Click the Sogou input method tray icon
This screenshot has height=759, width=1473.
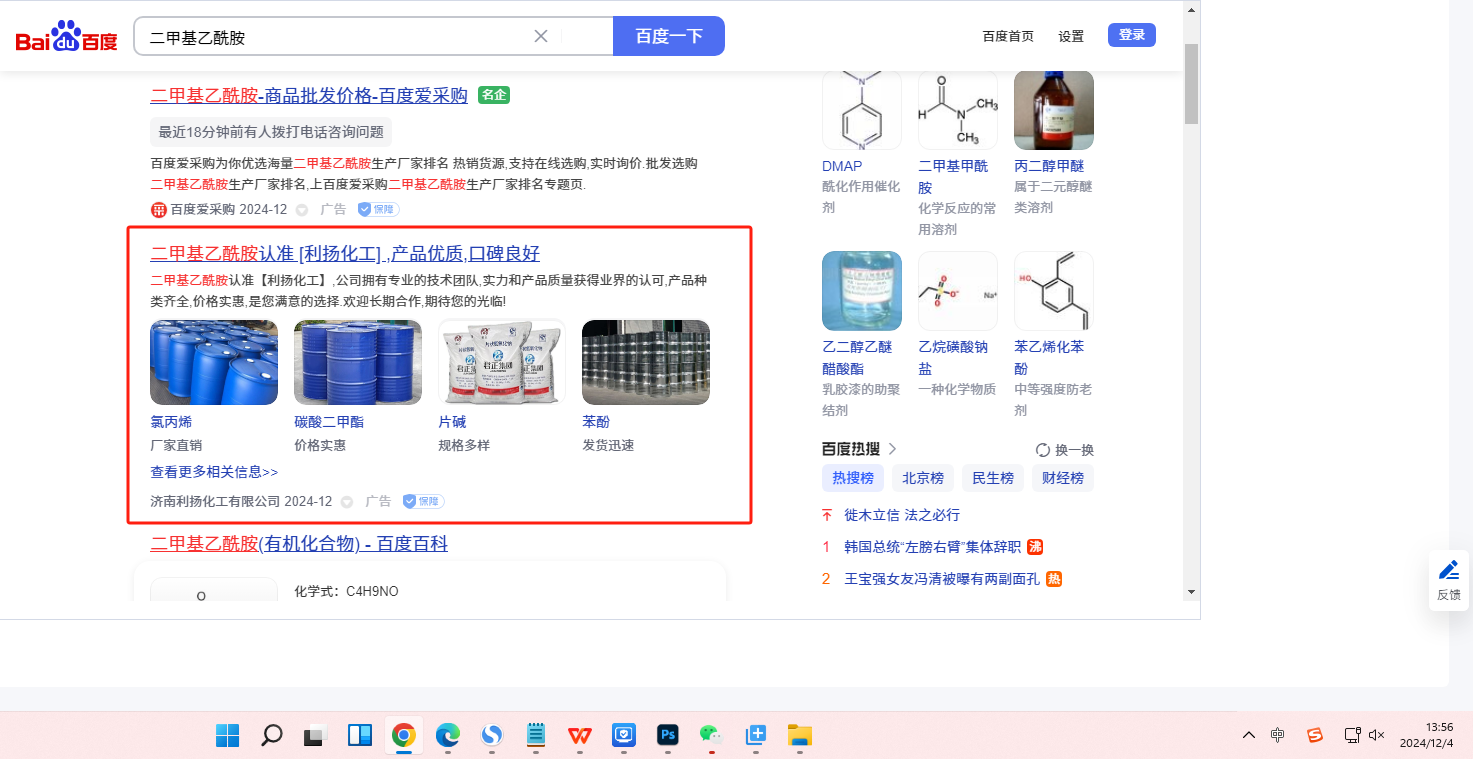1315,735
